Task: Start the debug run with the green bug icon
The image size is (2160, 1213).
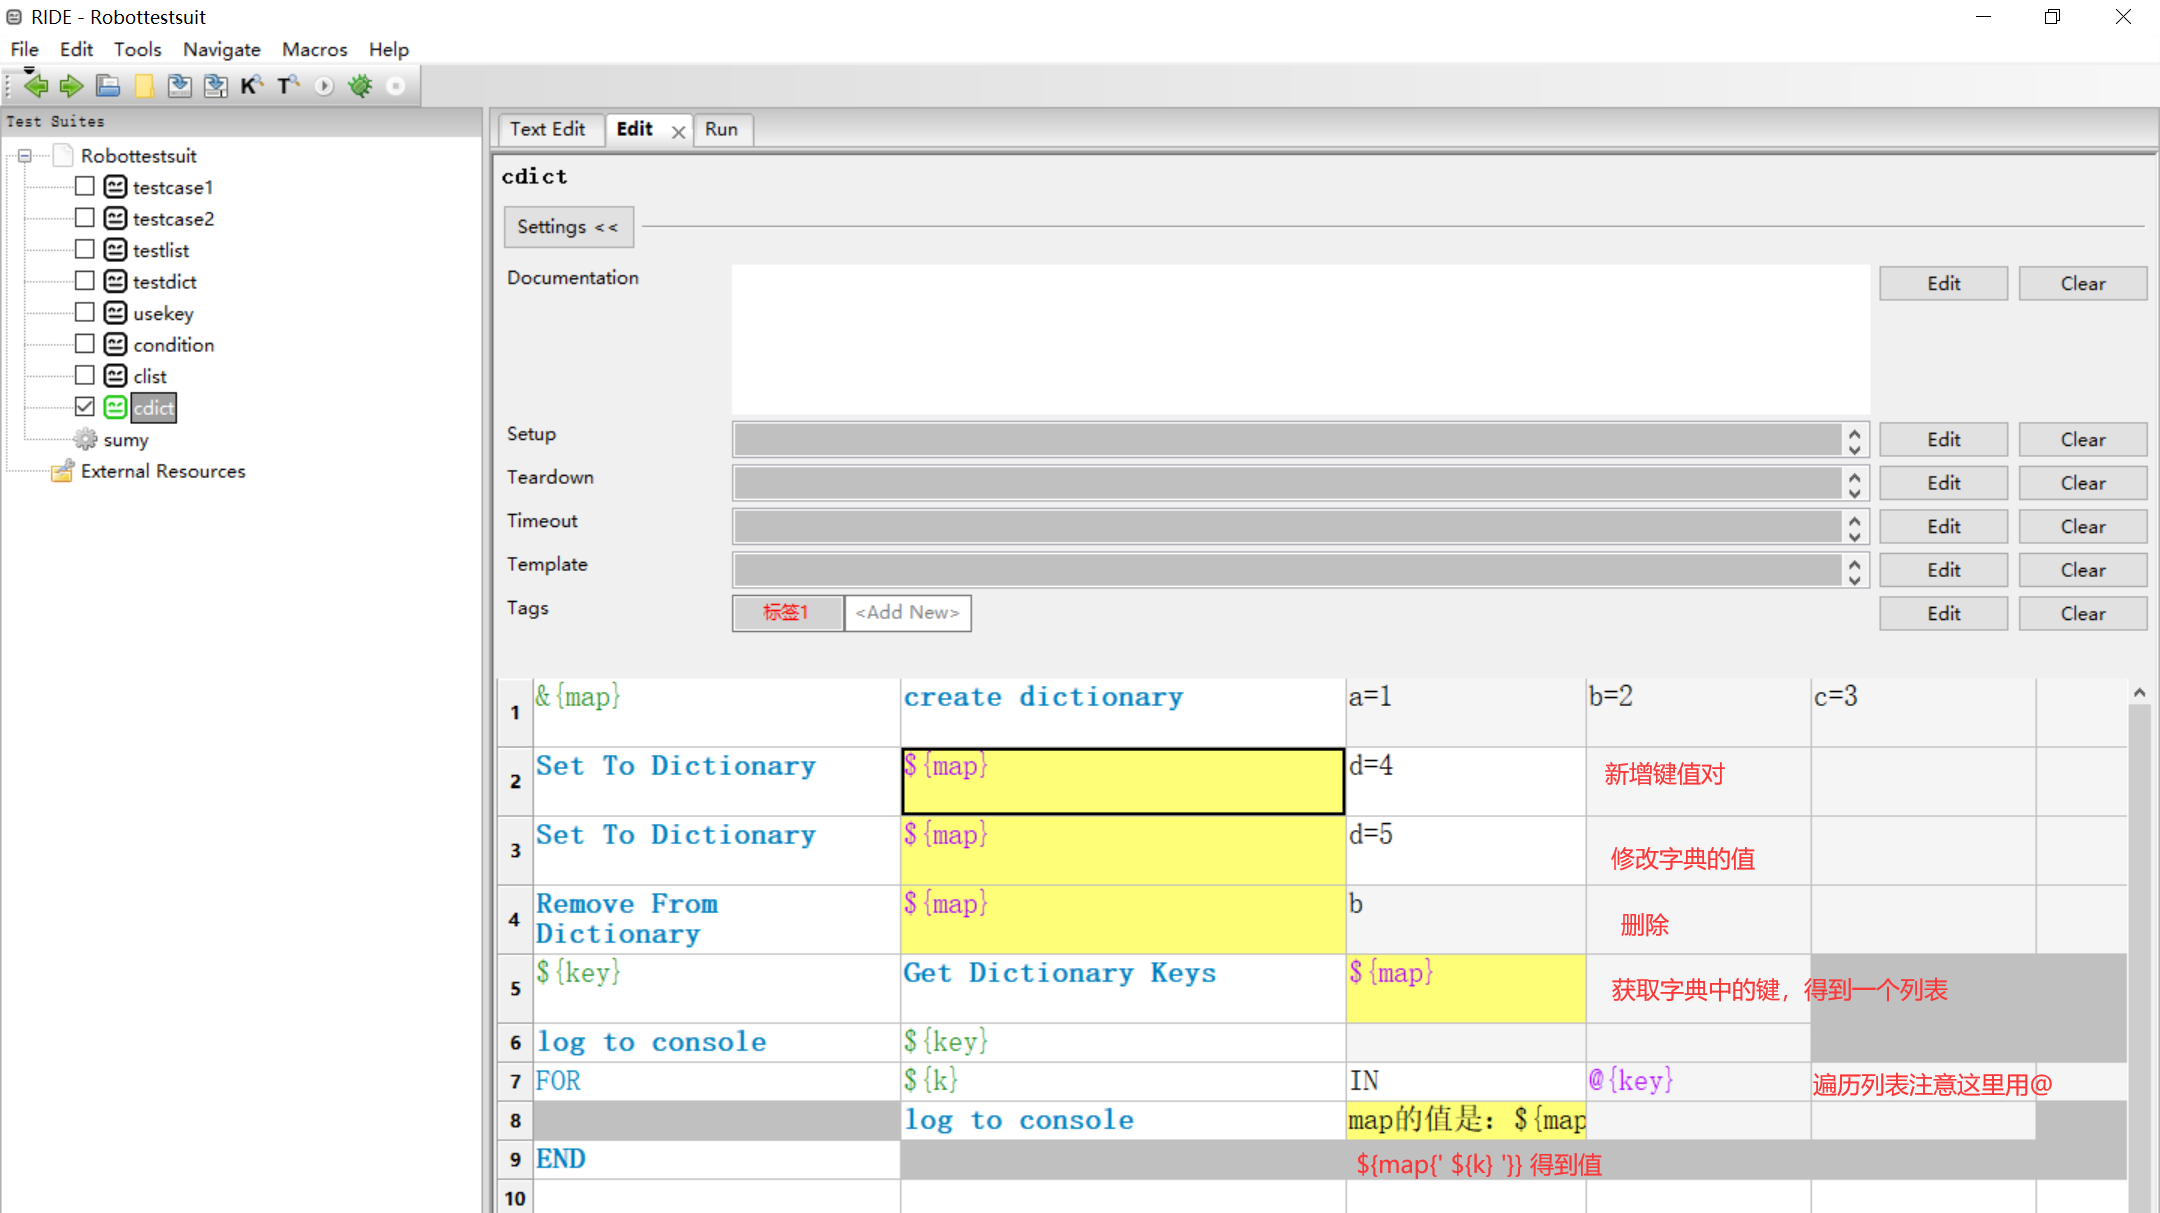Action: click(360, 86)
